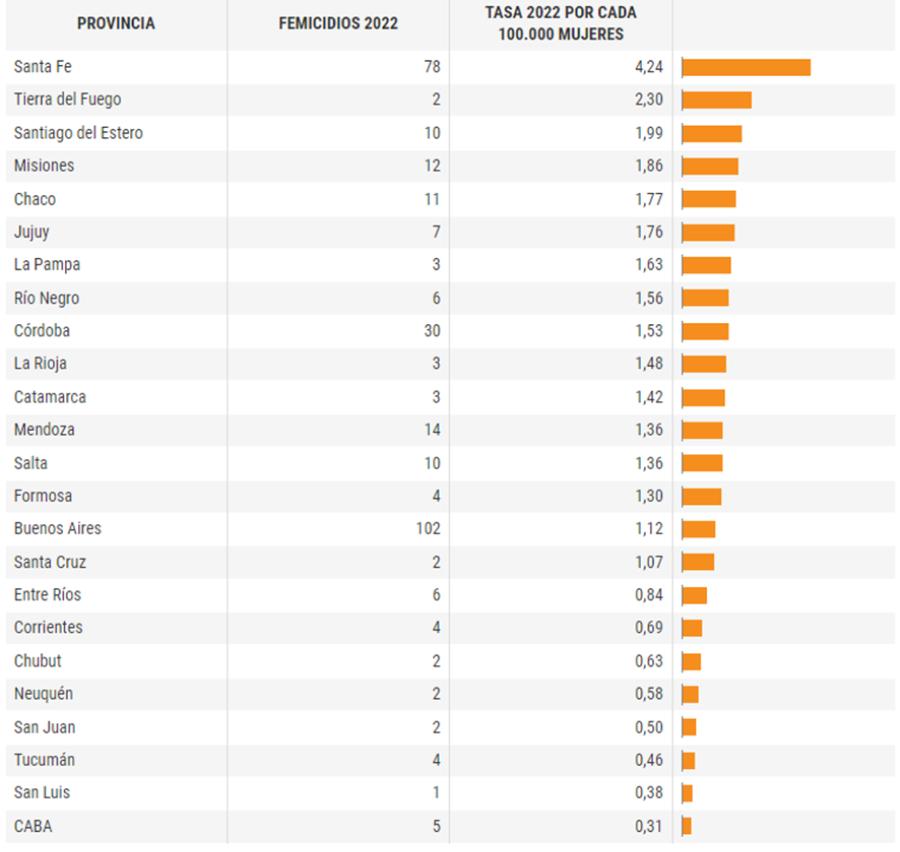This screenshot has width=900, height=852.
Task: Select the Santiago del Estero province name
Action: click(x=78, y=133)
